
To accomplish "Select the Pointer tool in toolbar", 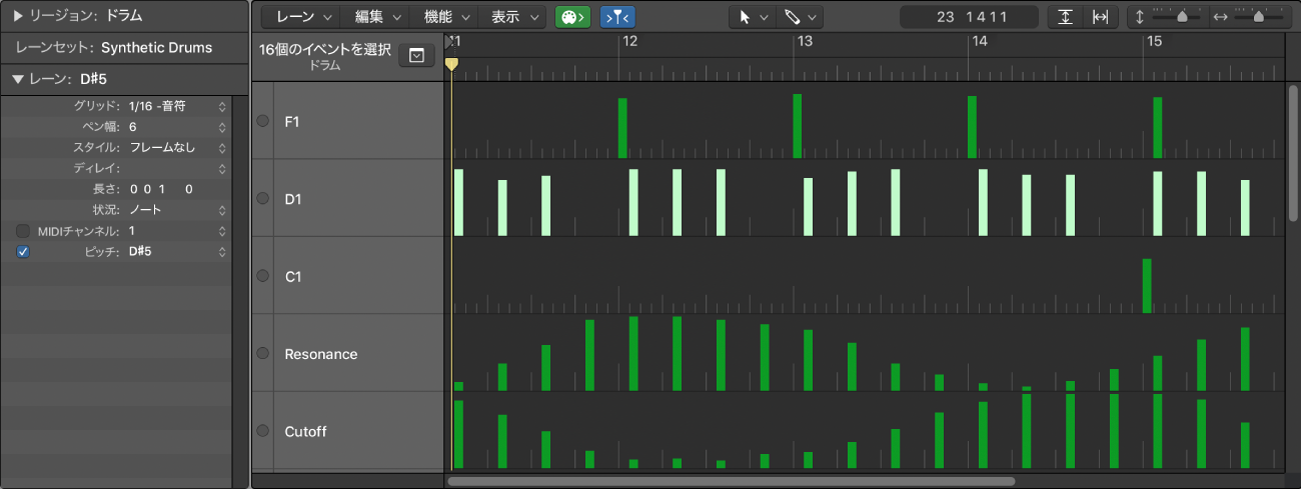I will (751, 17).
